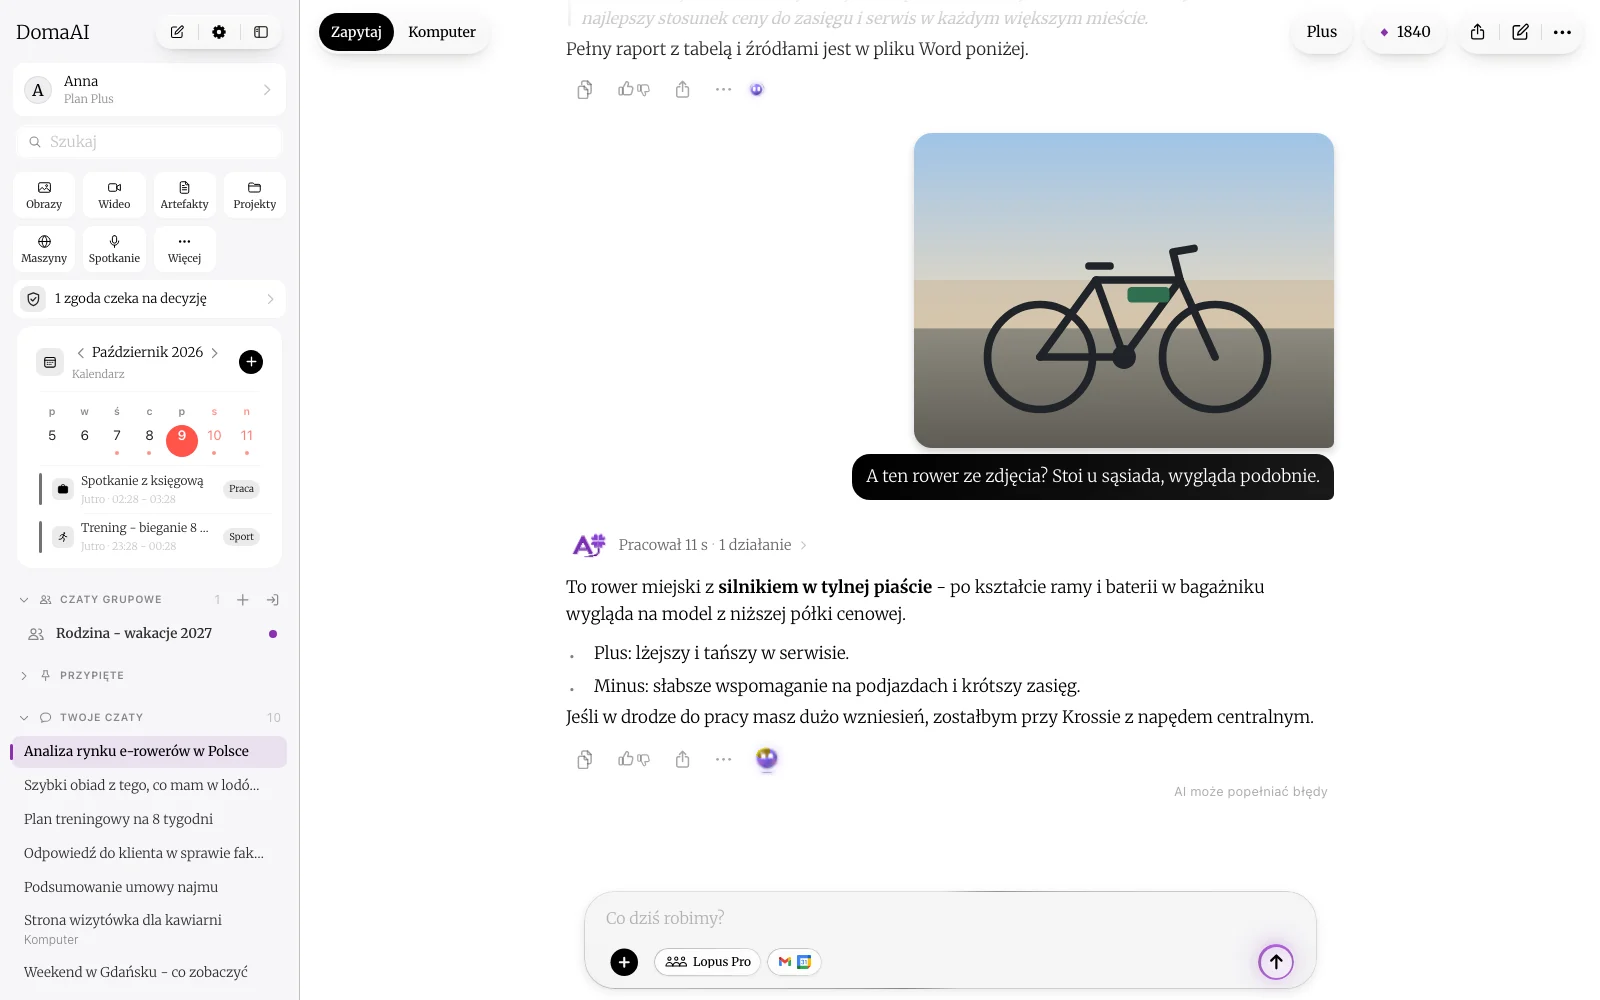Select Zapytaj mode
Screen dimensions: 1600x1000
point(356,32)
